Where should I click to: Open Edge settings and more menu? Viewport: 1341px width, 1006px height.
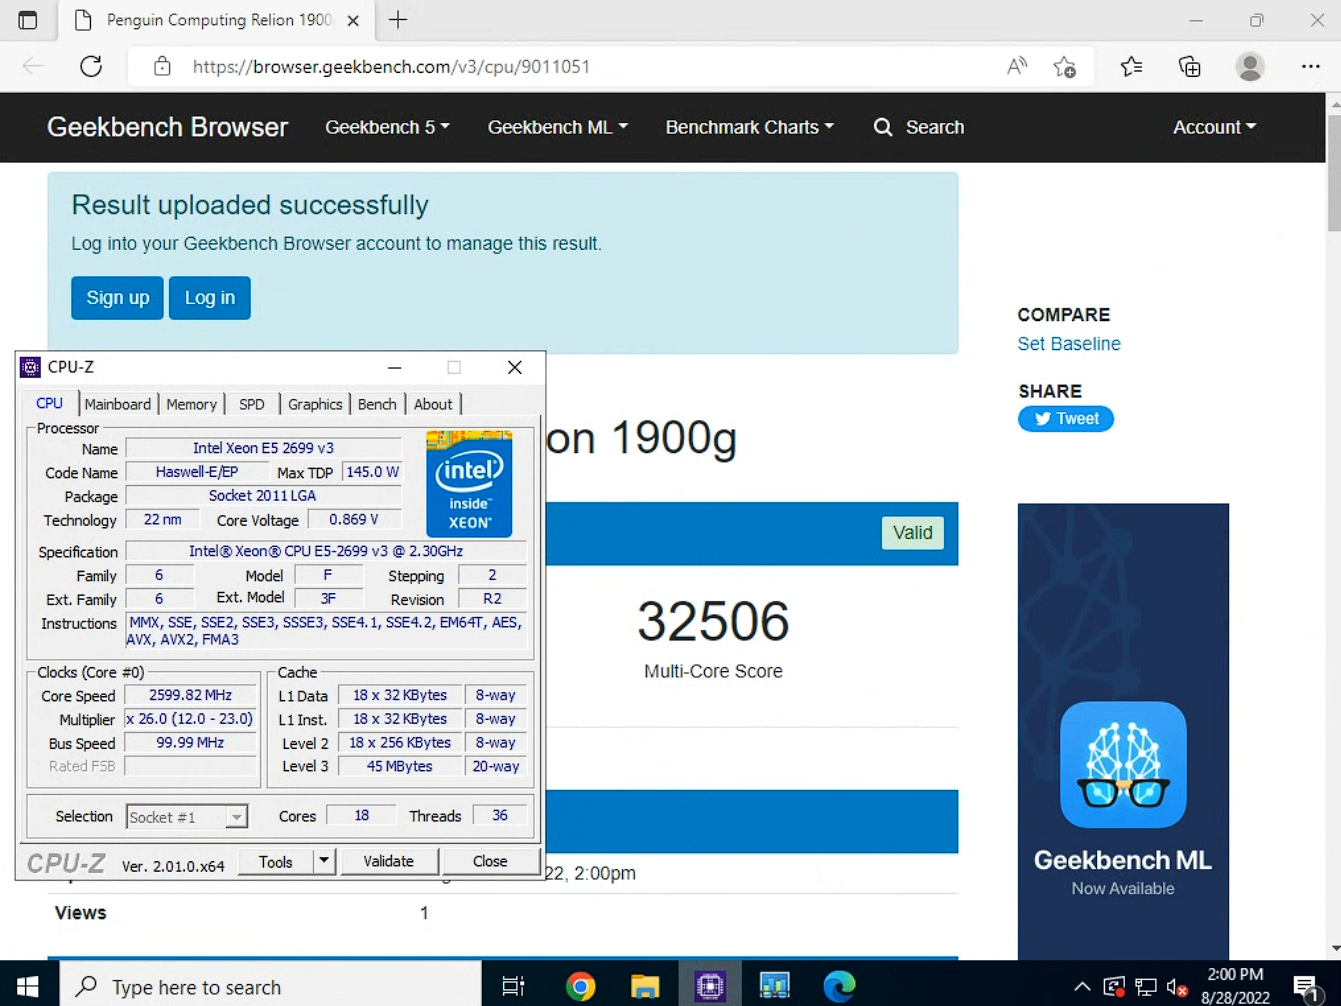1311,67
